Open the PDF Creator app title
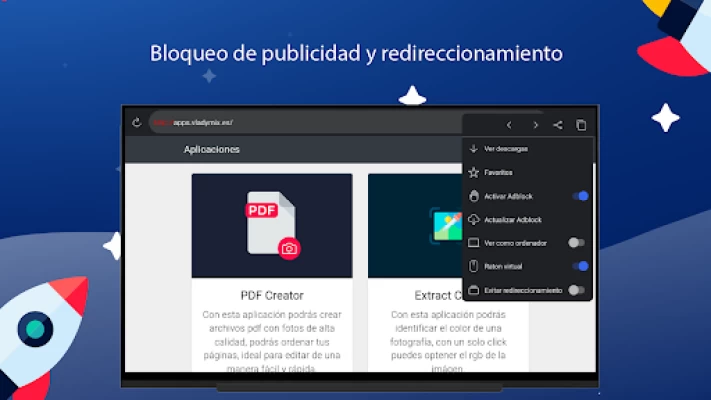Viewport: 711px width, 400px height. [x=271, y=295]
